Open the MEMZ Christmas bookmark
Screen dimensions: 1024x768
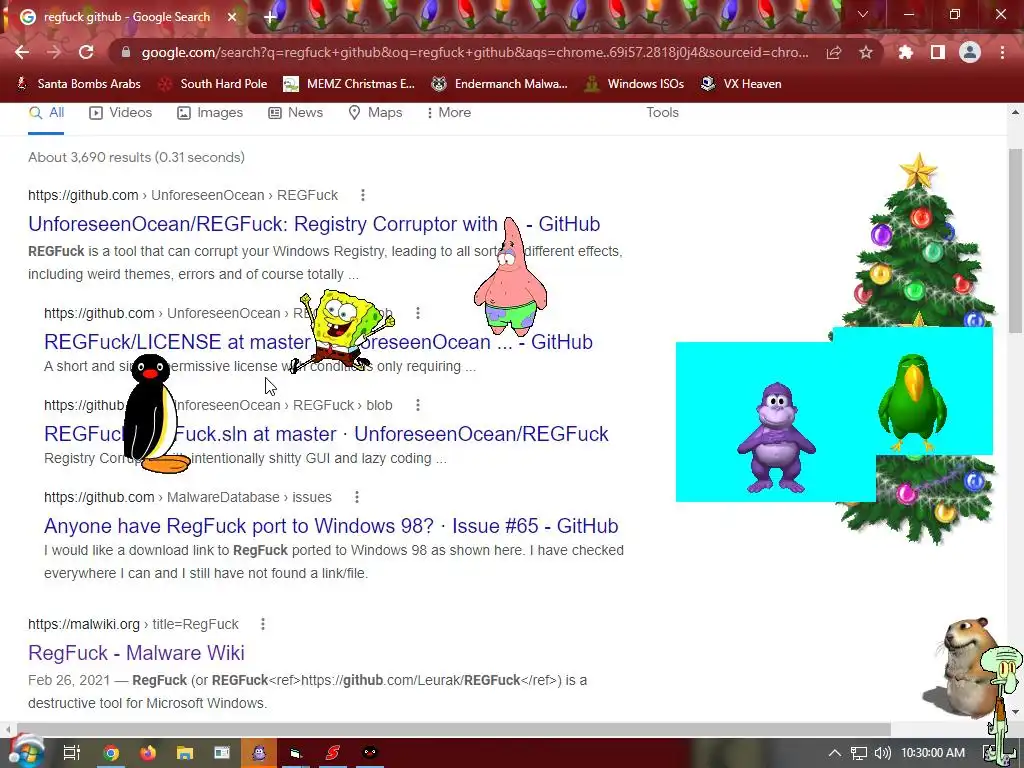pyautogui.click(x=349, y=84)
